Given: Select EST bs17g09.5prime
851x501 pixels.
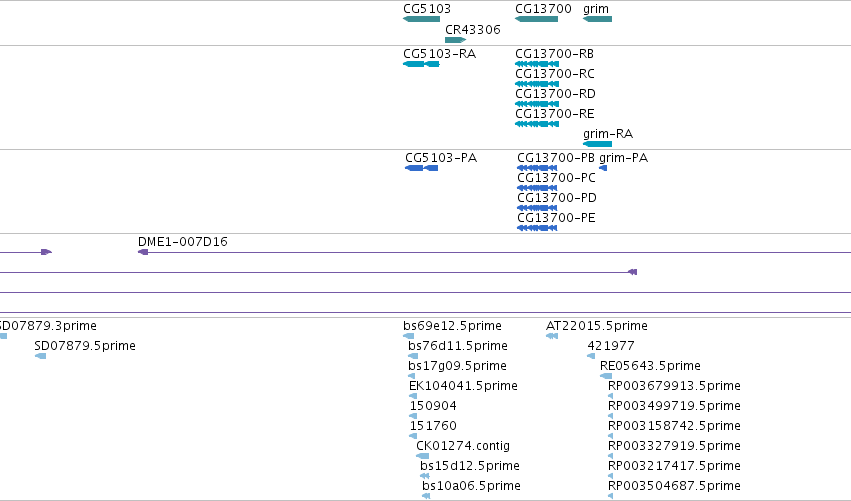Looking at the screenshot, I should click(411, 376).
